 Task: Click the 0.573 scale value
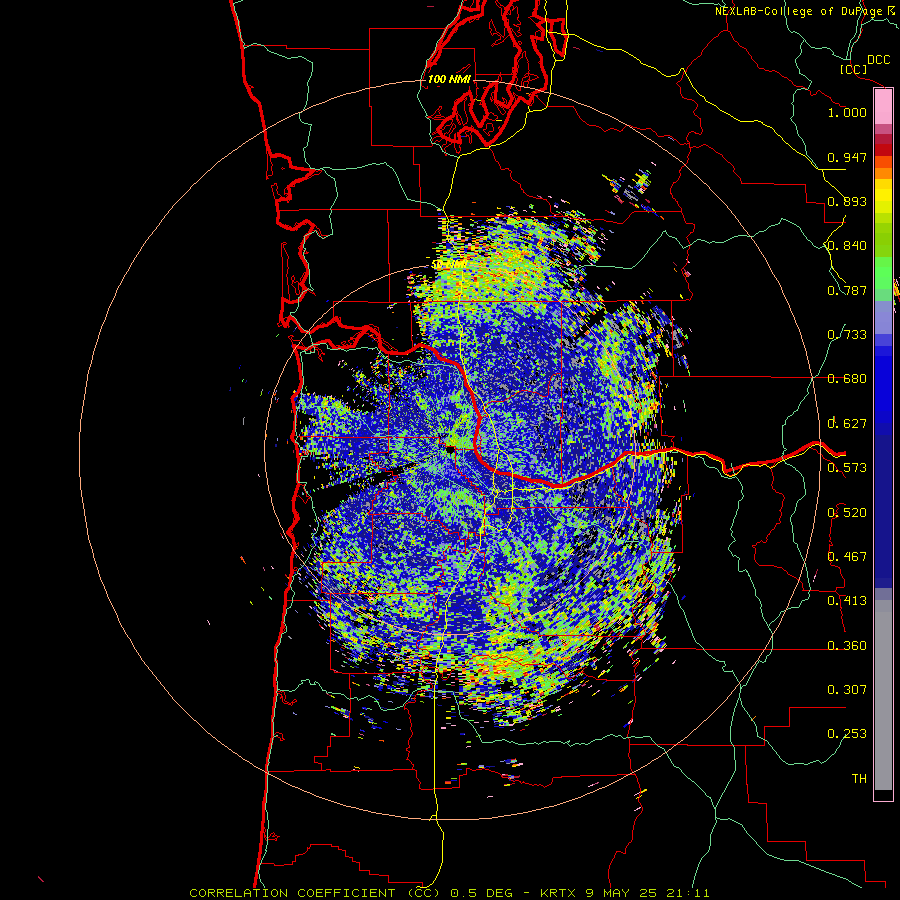pyautogui.click(x=847, y=468)
